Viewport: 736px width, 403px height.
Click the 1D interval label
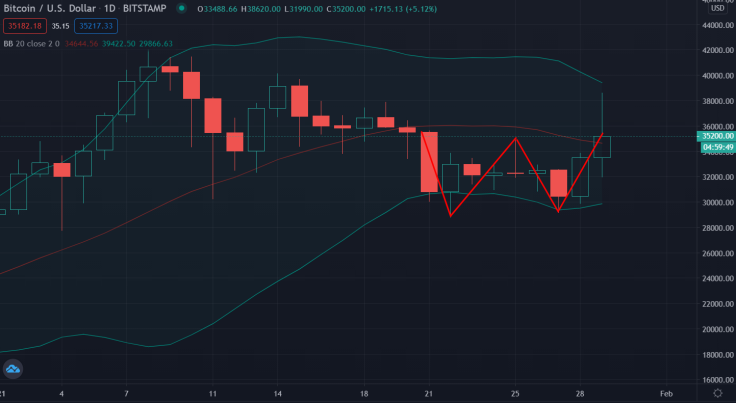pos(109,8)
